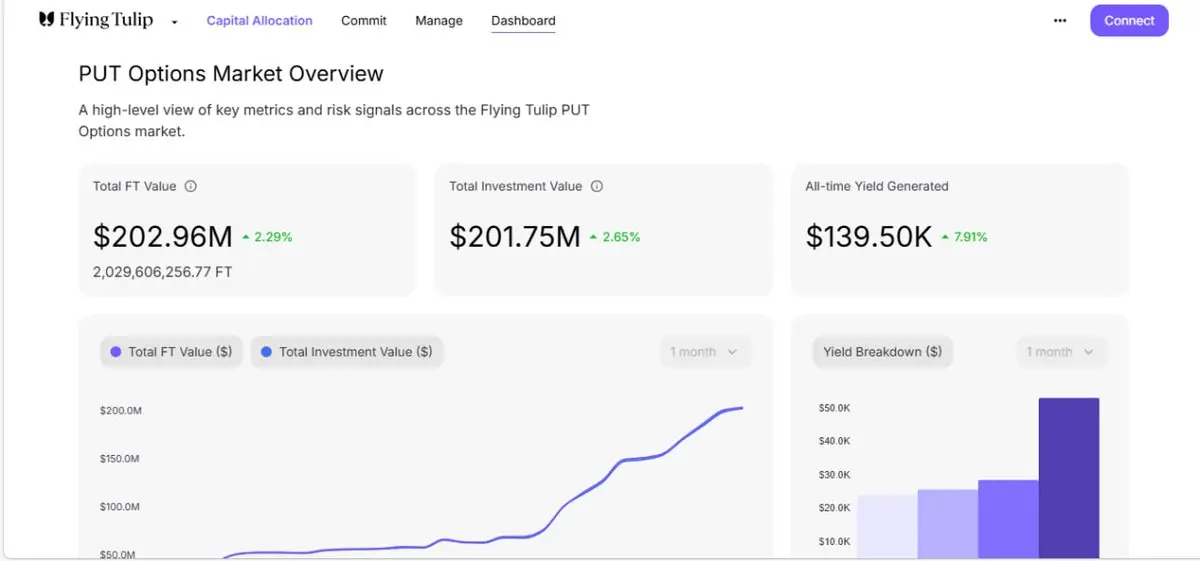This screenshot has height=561, width=1200.
Task: Open the three-dot more menu
Action: (1060, 20)
